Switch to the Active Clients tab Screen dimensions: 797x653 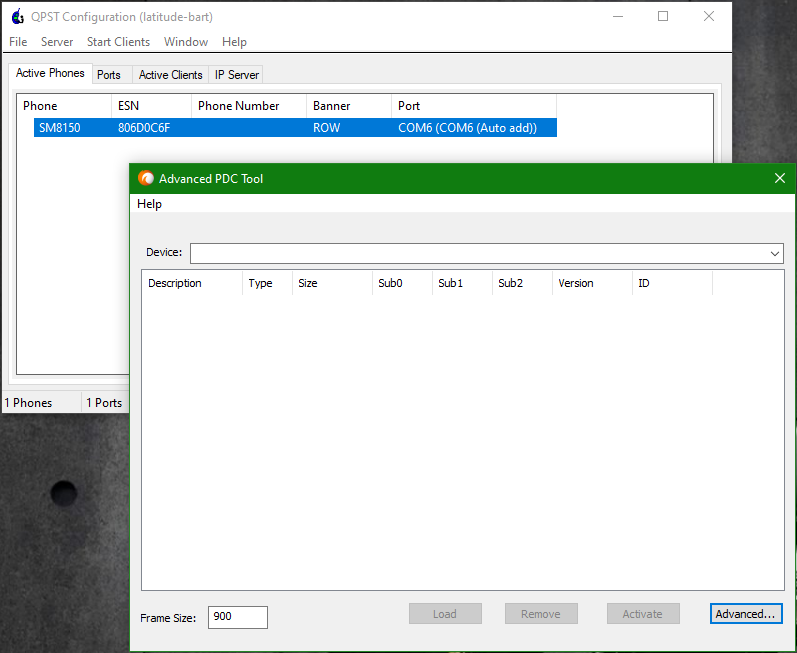point(170,75)
